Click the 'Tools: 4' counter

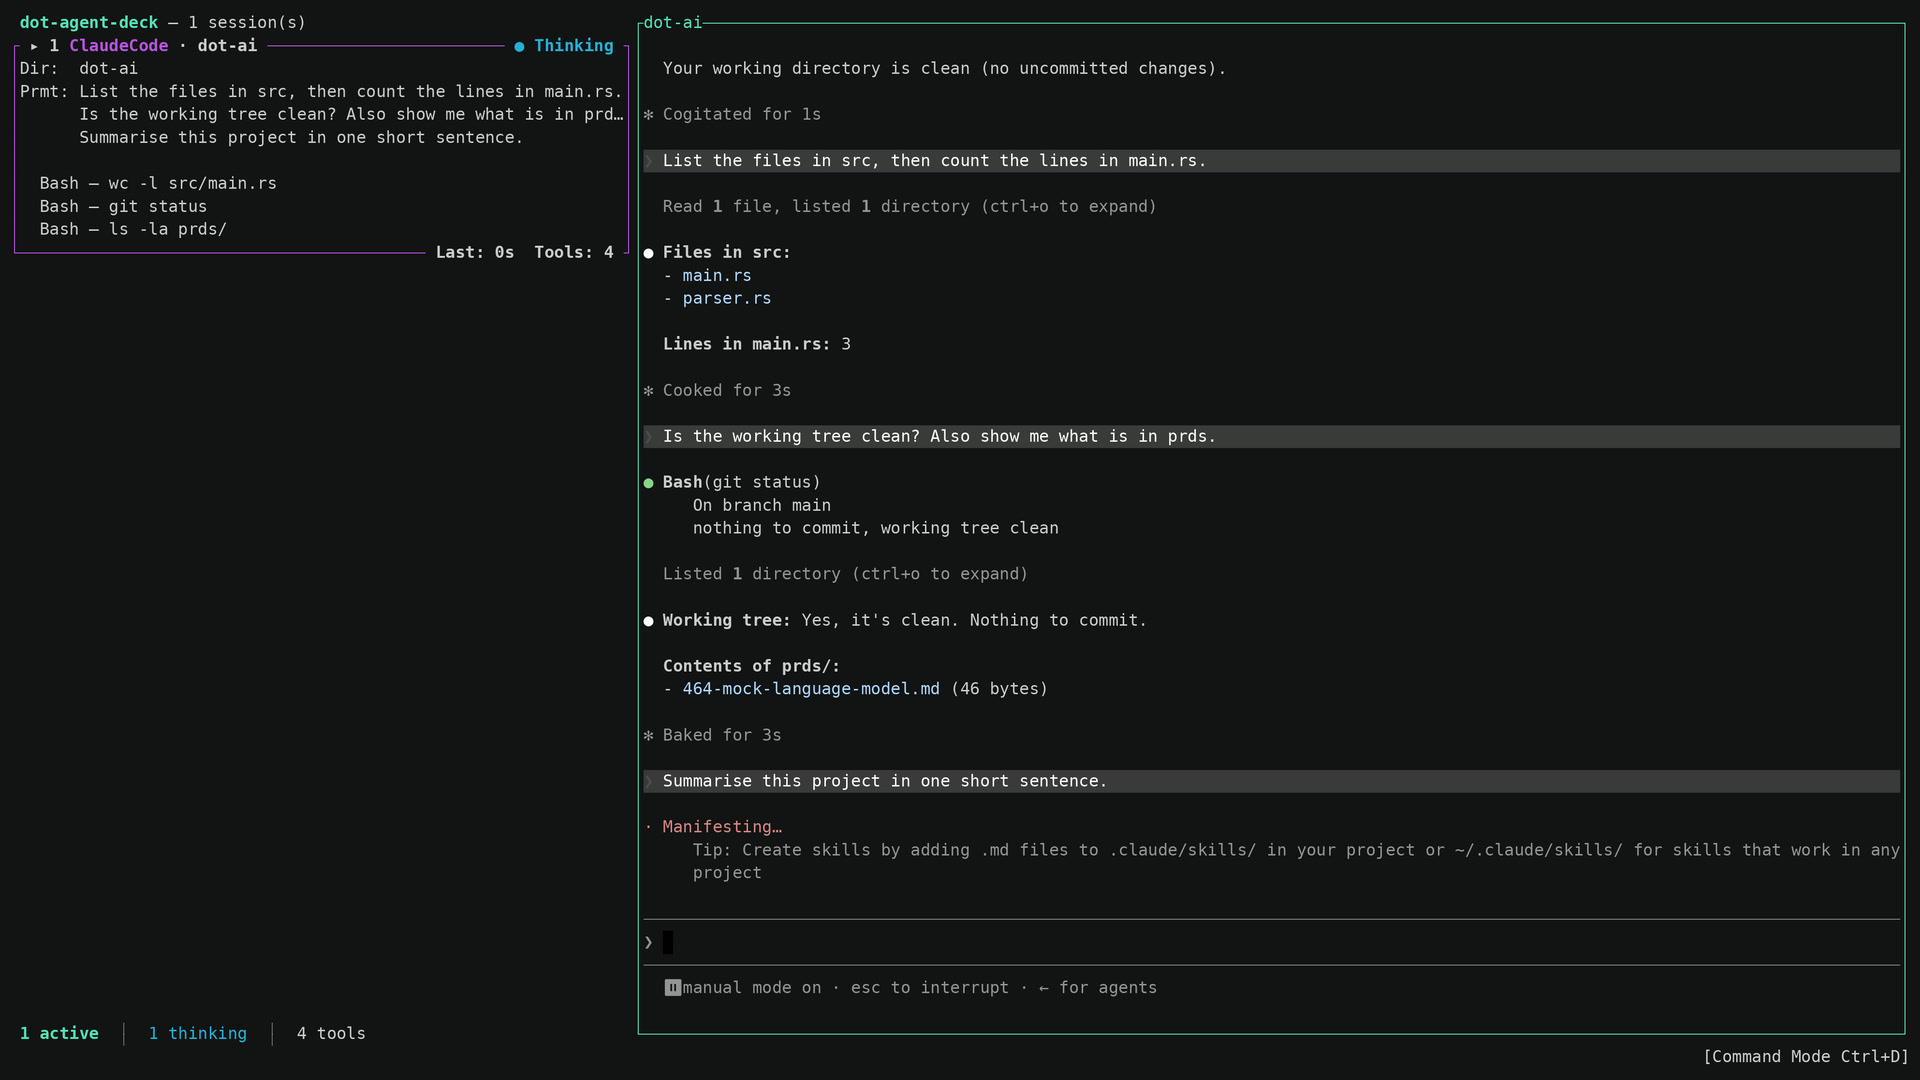point(574,253)
